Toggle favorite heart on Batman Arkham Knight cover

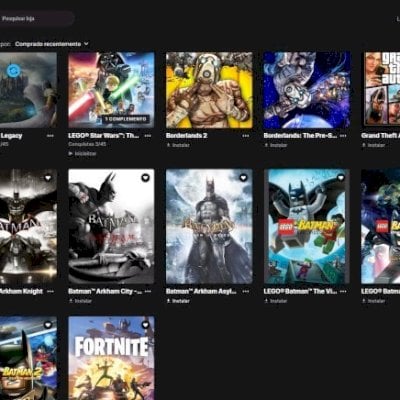48,178
